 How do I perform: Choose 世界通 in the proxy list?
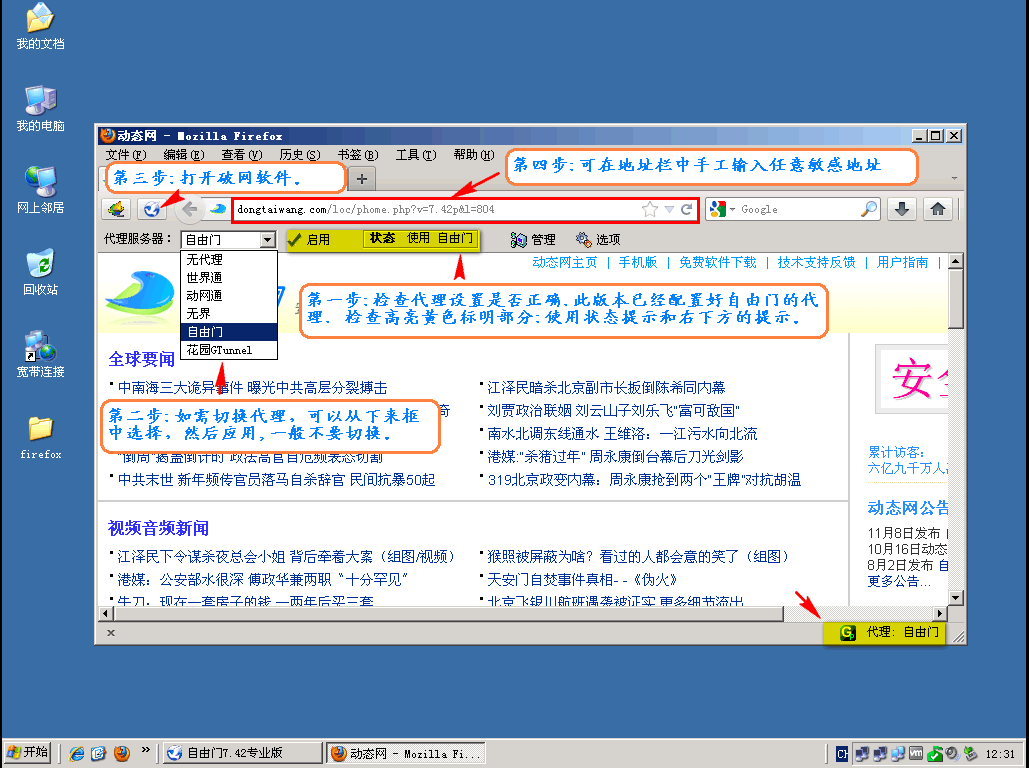229,278
